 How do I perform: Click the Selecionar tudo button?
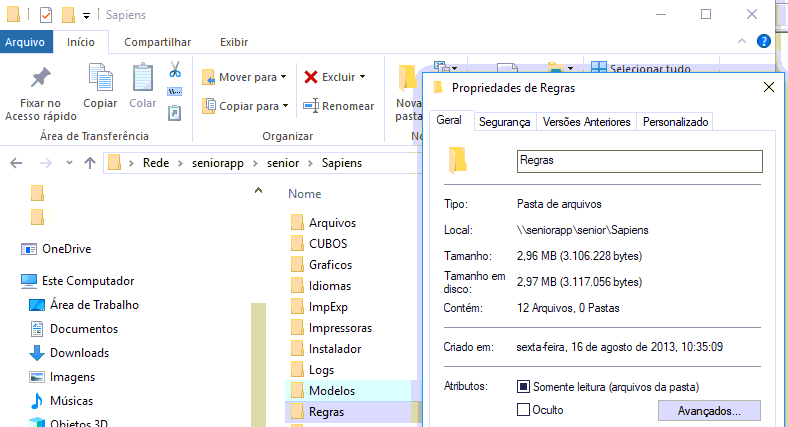653,69
